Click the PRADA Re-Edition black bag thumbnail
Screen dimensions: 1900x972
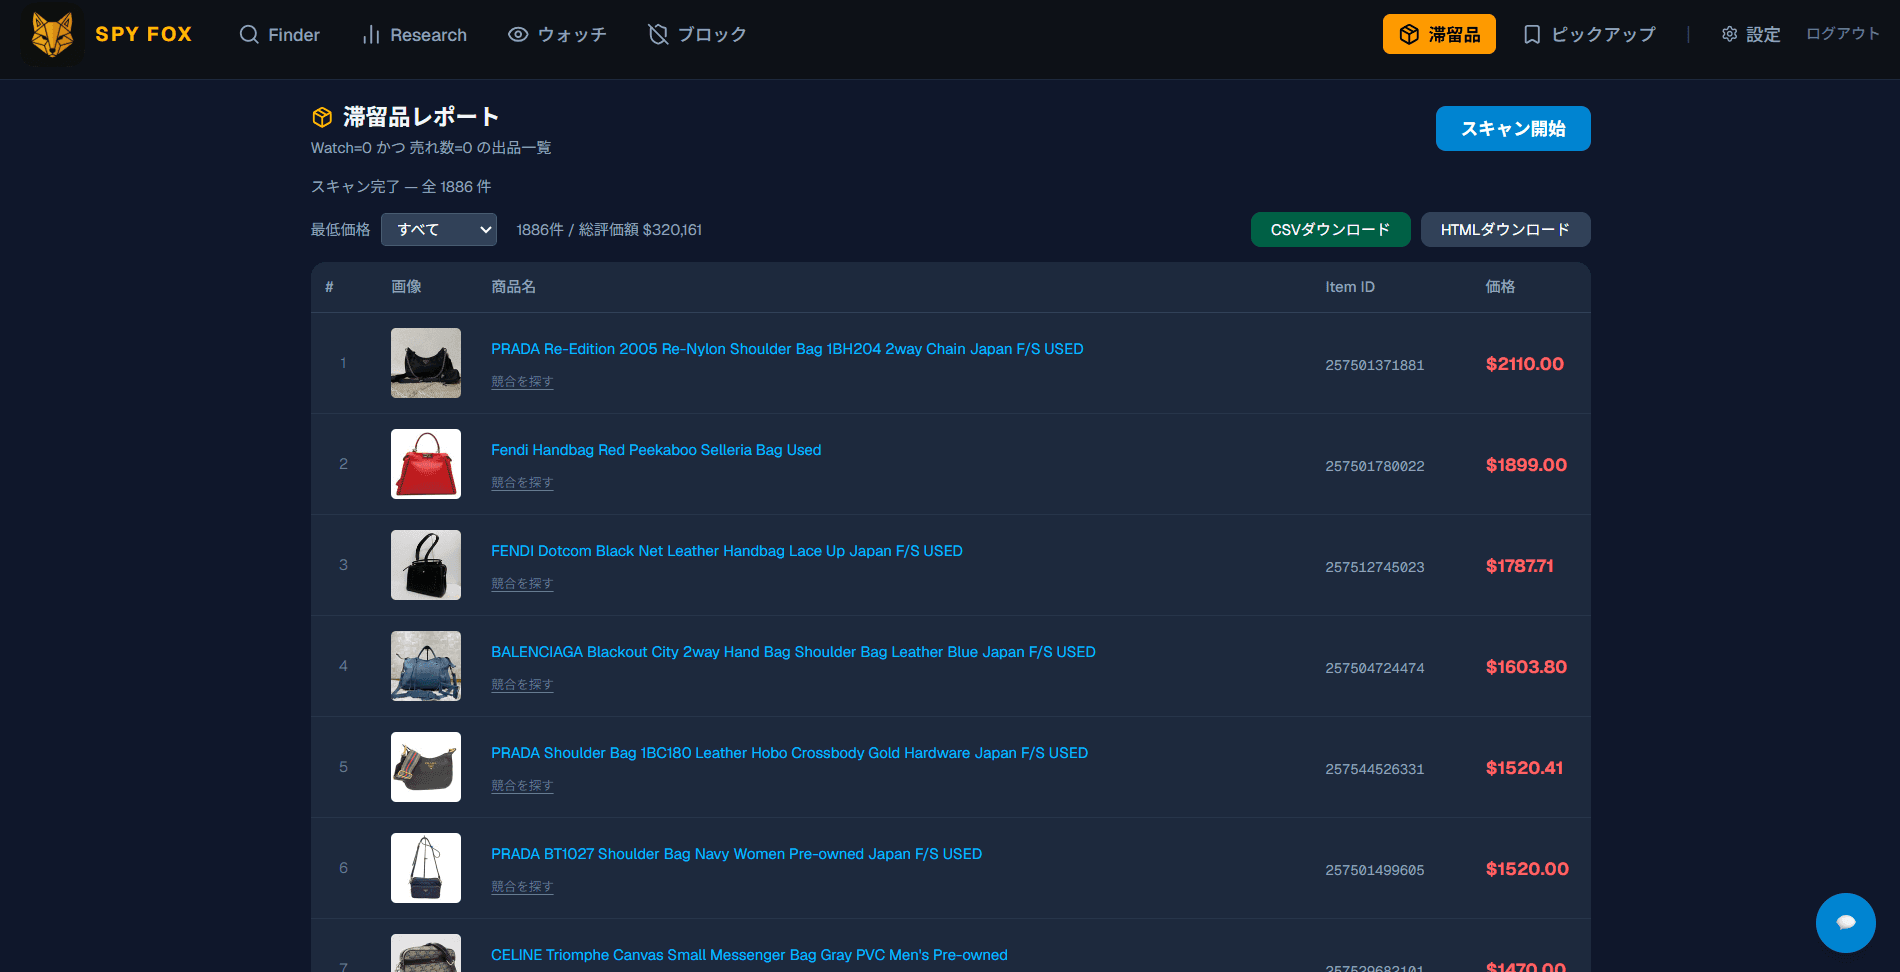coord(426,363)
